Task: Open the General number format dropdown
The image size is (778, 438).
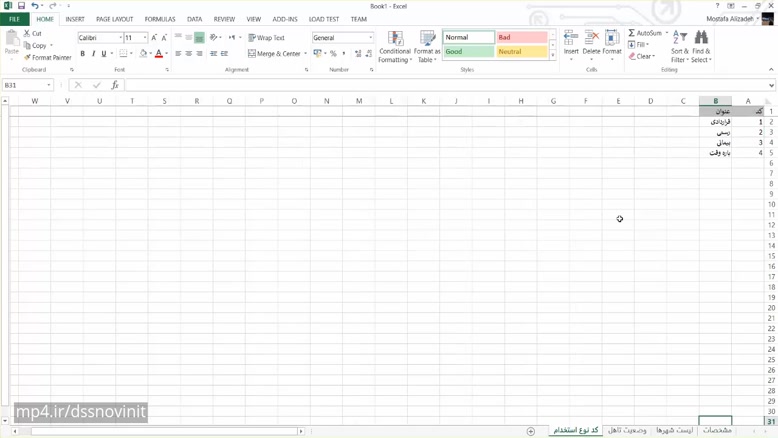Action: tap(370, 38)
